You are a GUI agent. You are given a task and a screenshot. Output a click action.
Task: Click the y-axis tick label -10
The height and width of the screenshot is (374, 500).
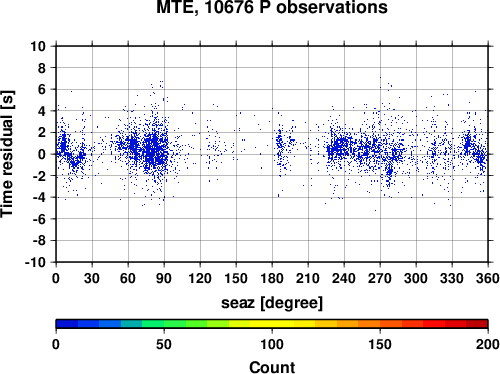35,262
